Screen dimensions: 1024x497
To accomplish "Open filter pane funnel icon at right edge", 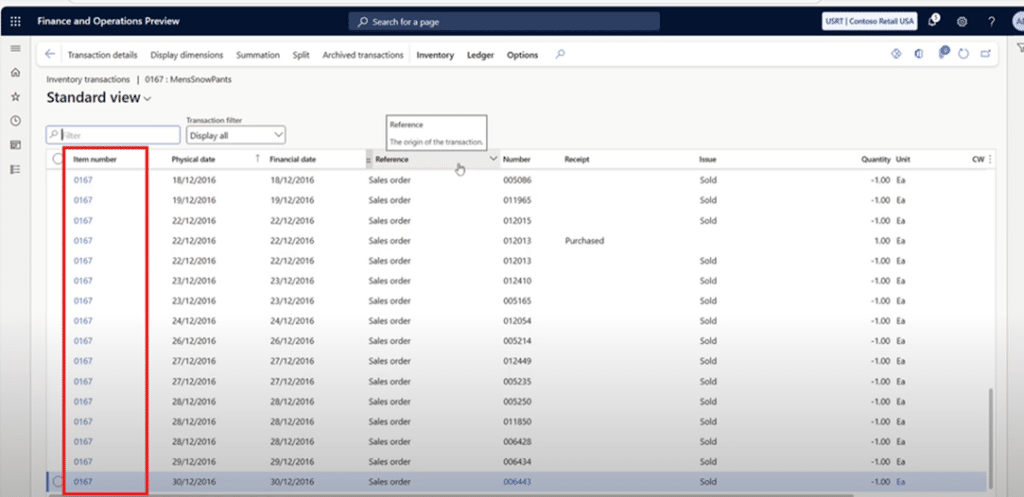I will [1019, 48].
